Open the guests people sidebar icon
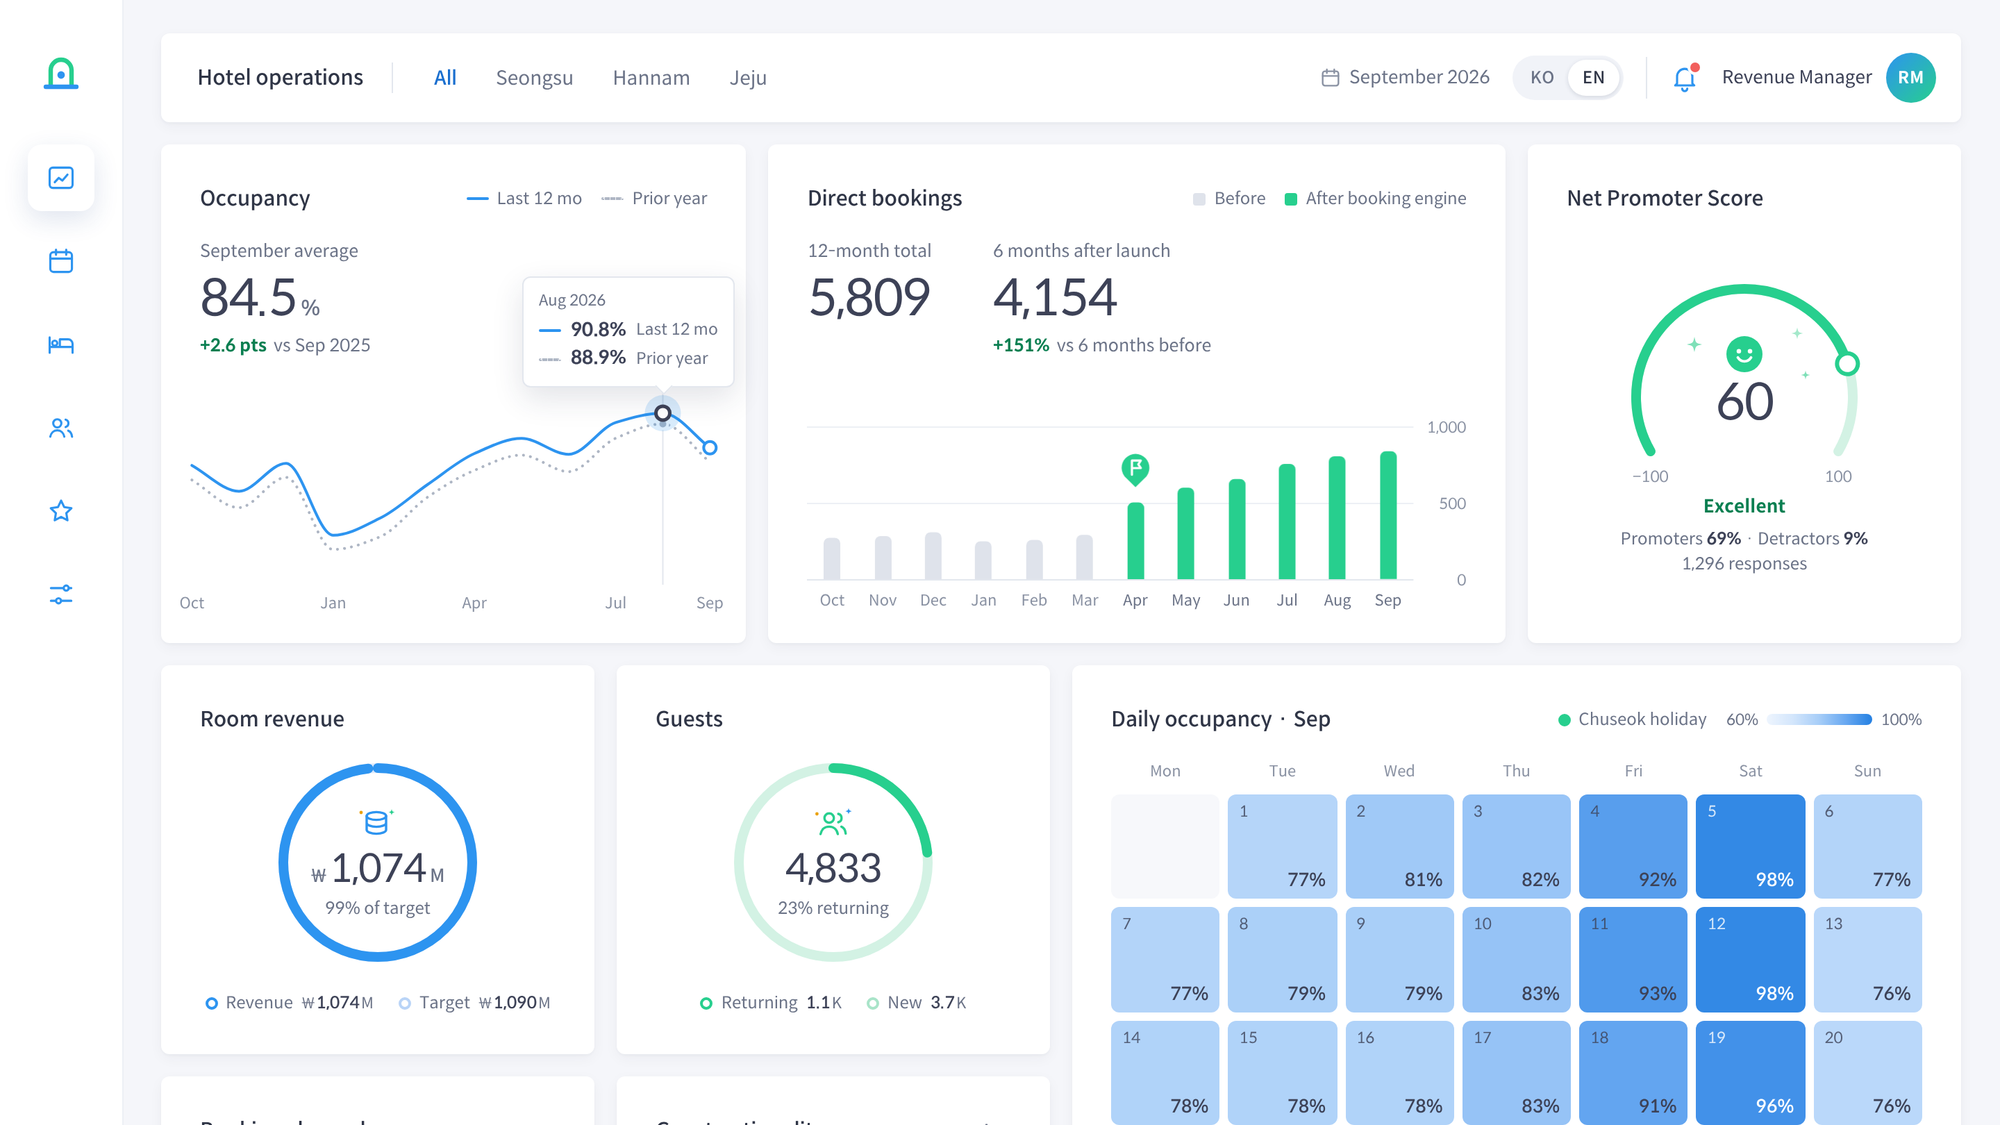The height and width of the screenshot is (1125, 2000). (61, 428)
